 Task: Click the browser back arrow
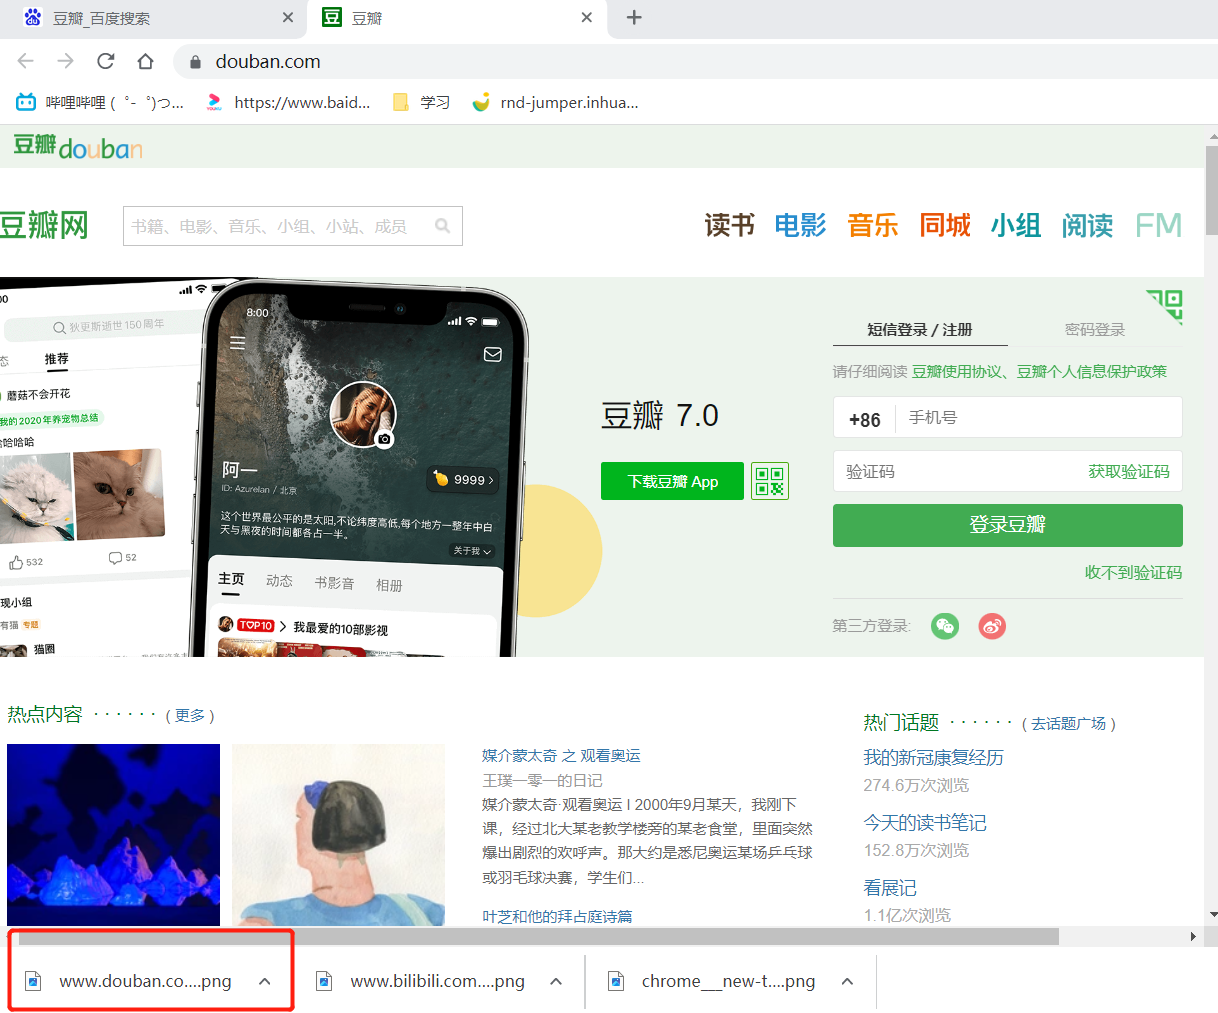26,61
